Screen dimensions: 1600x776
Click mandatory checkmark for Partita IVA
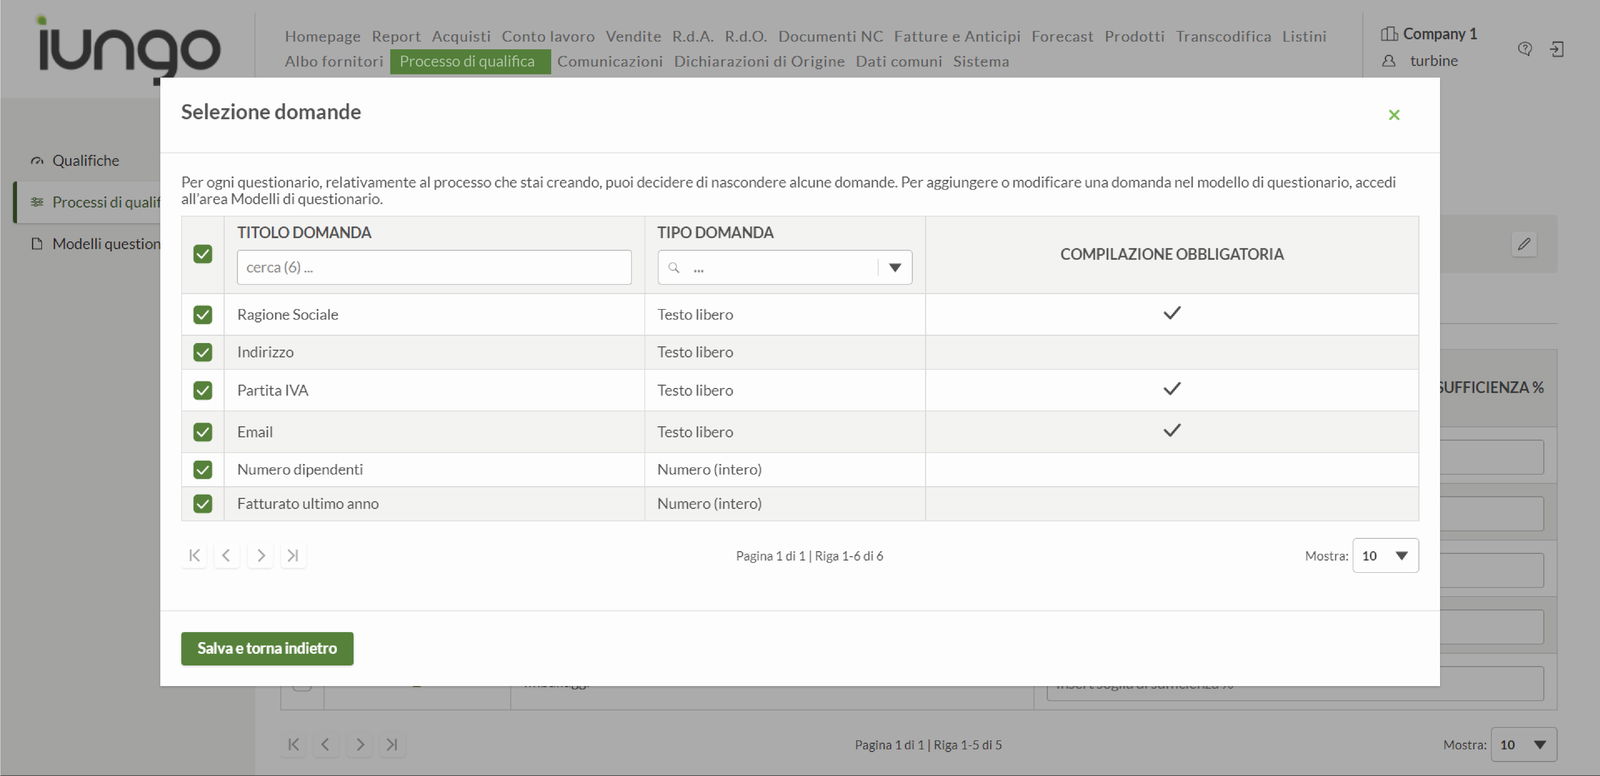pos(1172,389)
